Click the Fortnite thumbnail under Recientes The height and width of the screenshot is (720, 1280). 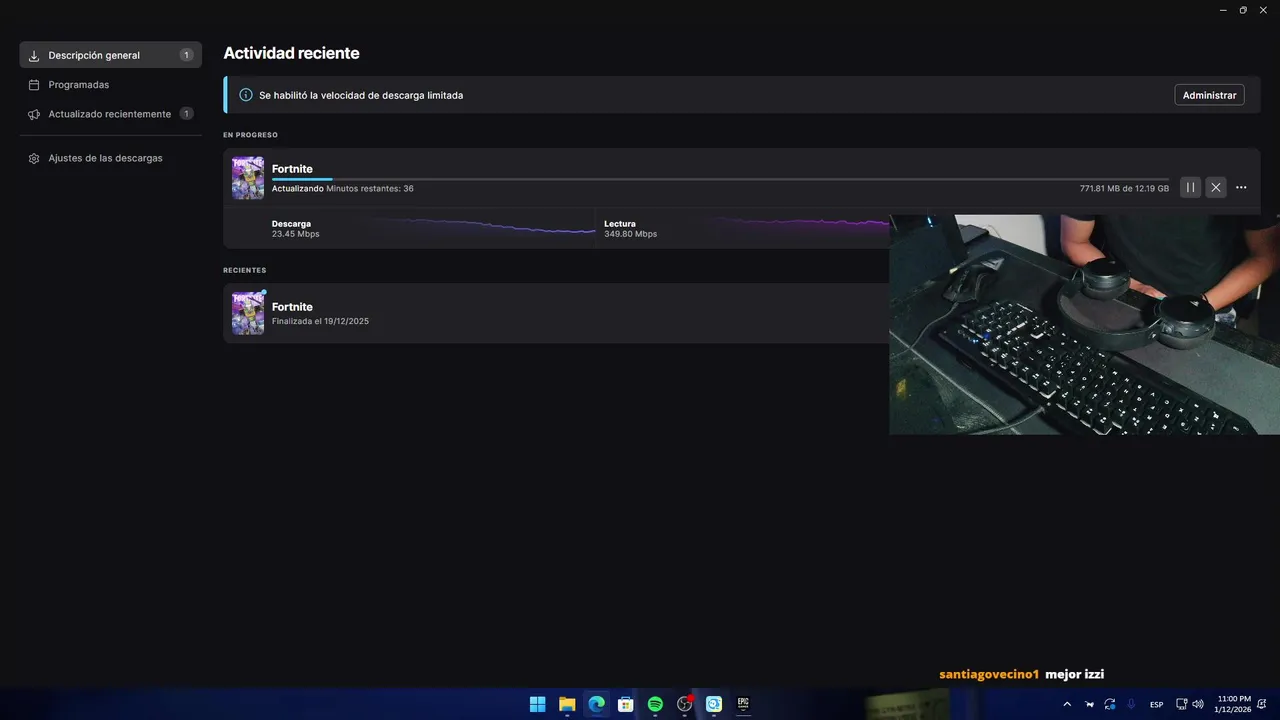(248, 313)
